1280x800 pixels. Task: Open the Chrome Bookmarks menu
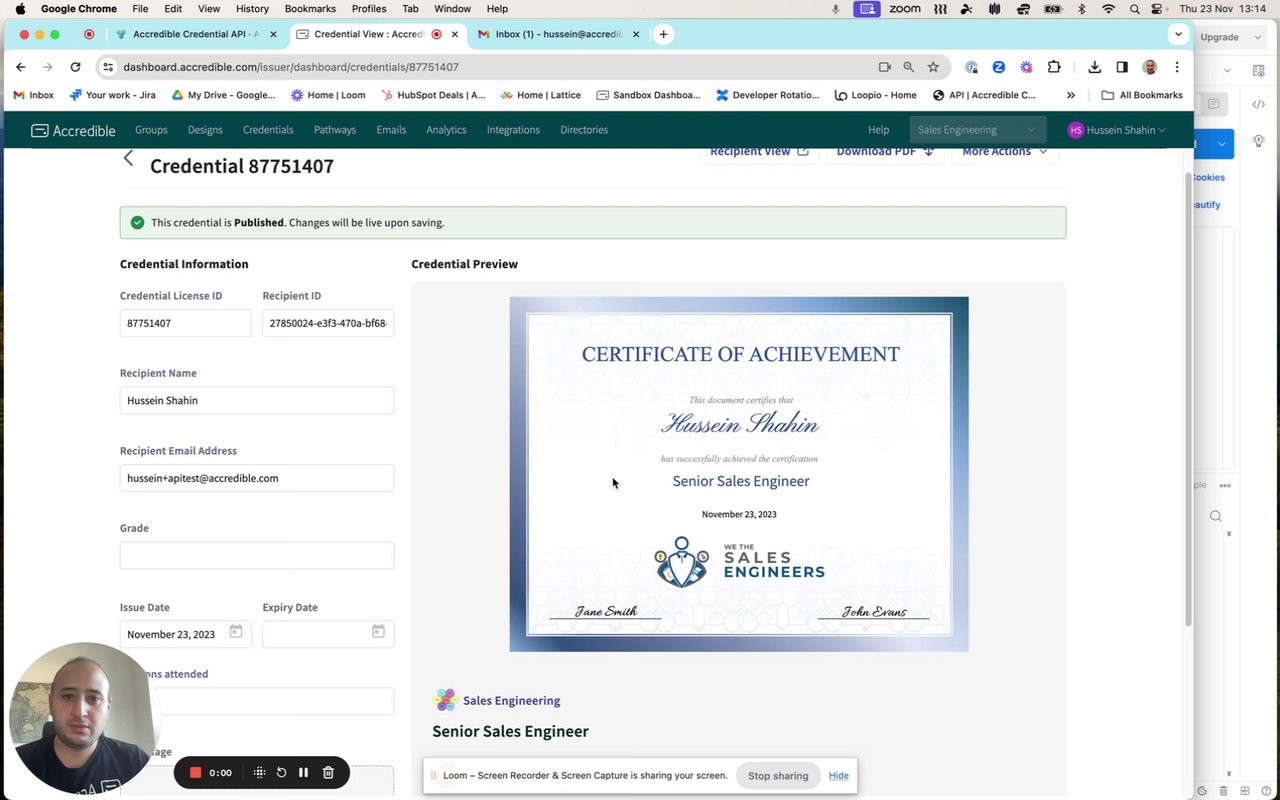[x=310, y=9]
